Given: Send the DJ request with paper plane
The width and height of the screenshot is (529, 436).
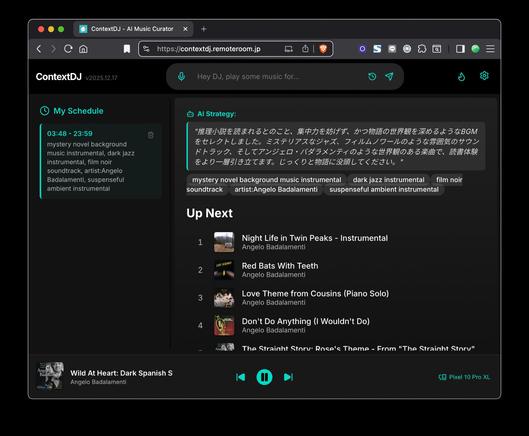Looking at the screenshot, I should click(x=389, y=77).
